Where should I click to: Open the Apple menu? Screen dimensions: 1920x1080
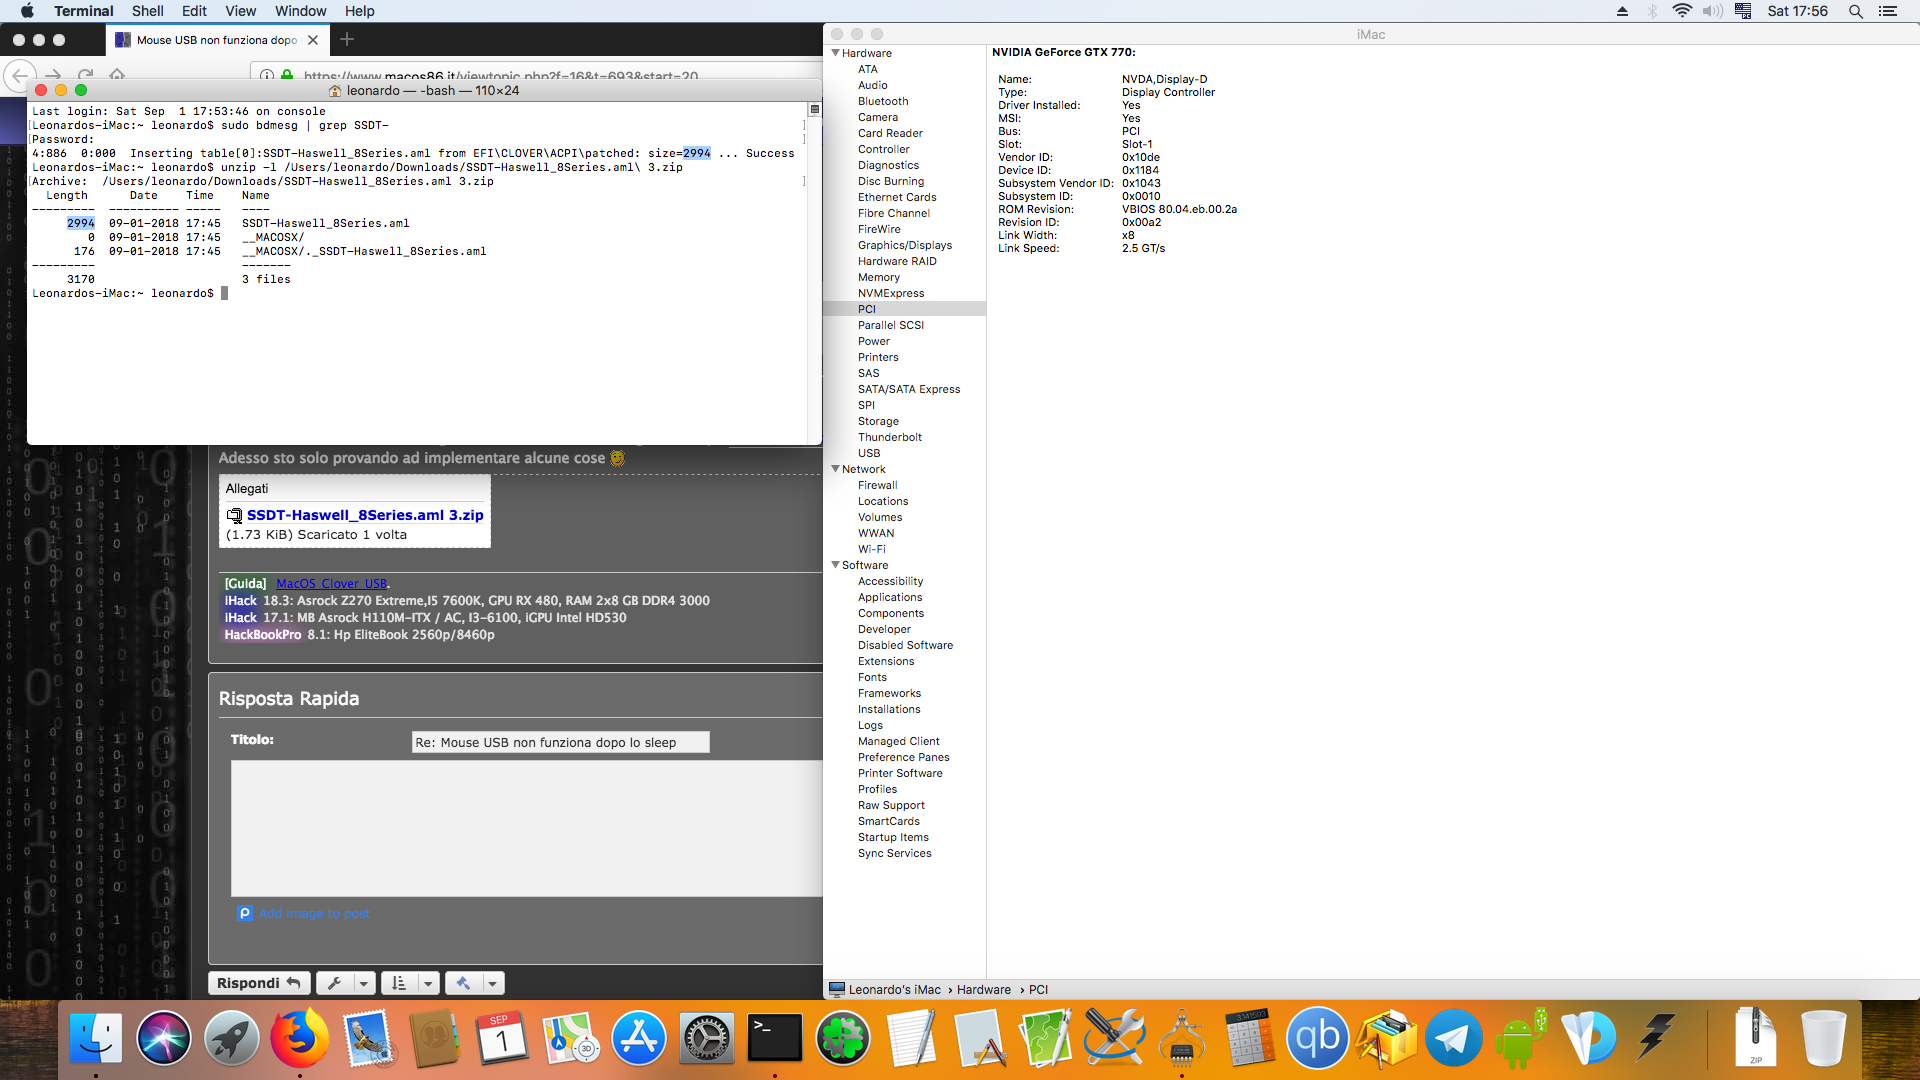27,11
